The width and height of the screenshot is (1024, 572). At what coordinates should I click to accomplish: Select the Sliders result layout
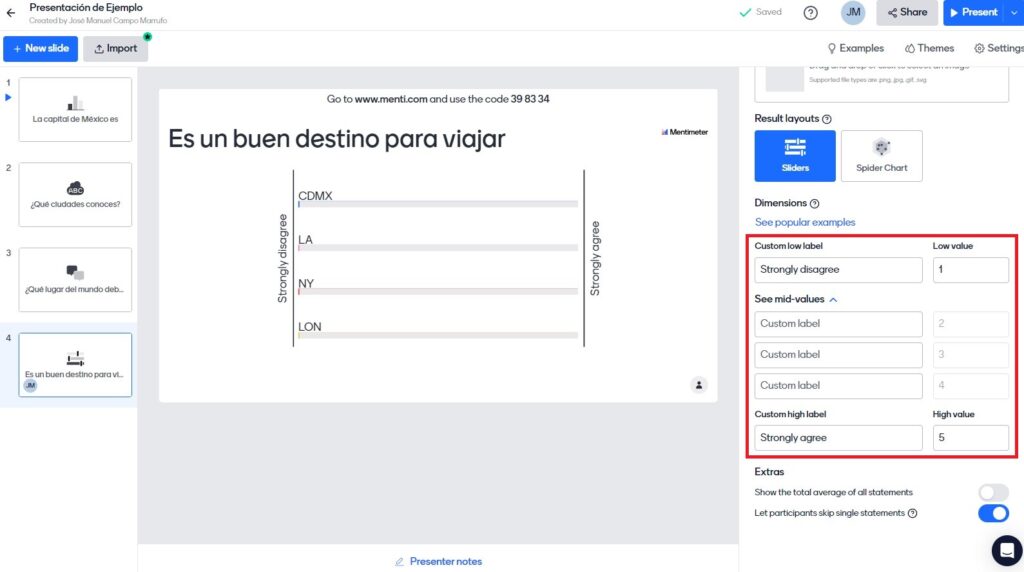click(x=795, y=155)
